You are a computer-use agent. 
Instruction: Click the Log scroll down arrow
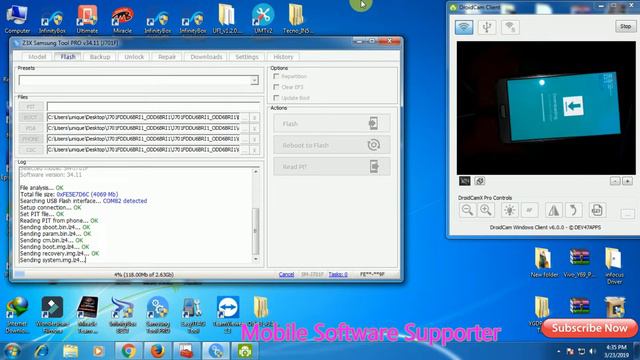pyautogui.click(x=256, y=259)
